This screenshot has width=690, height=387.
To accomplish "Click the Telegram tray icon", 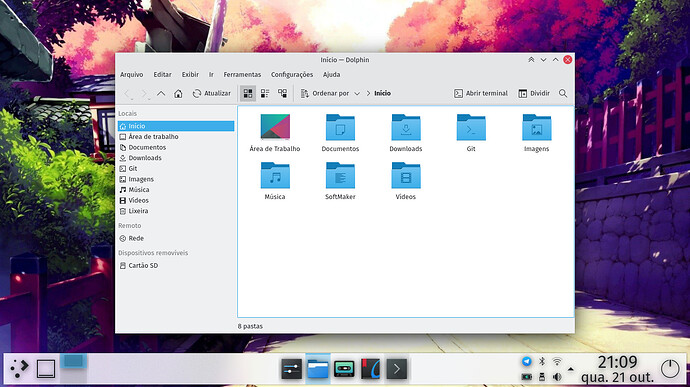I will pos(527,361).
